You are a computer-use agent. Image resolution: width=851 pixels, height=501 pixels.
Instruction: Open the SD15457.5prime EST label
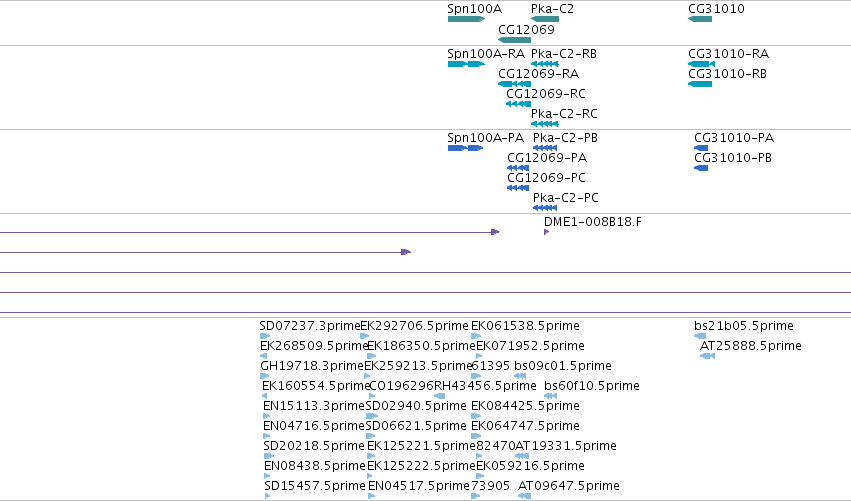pos(315,486)
